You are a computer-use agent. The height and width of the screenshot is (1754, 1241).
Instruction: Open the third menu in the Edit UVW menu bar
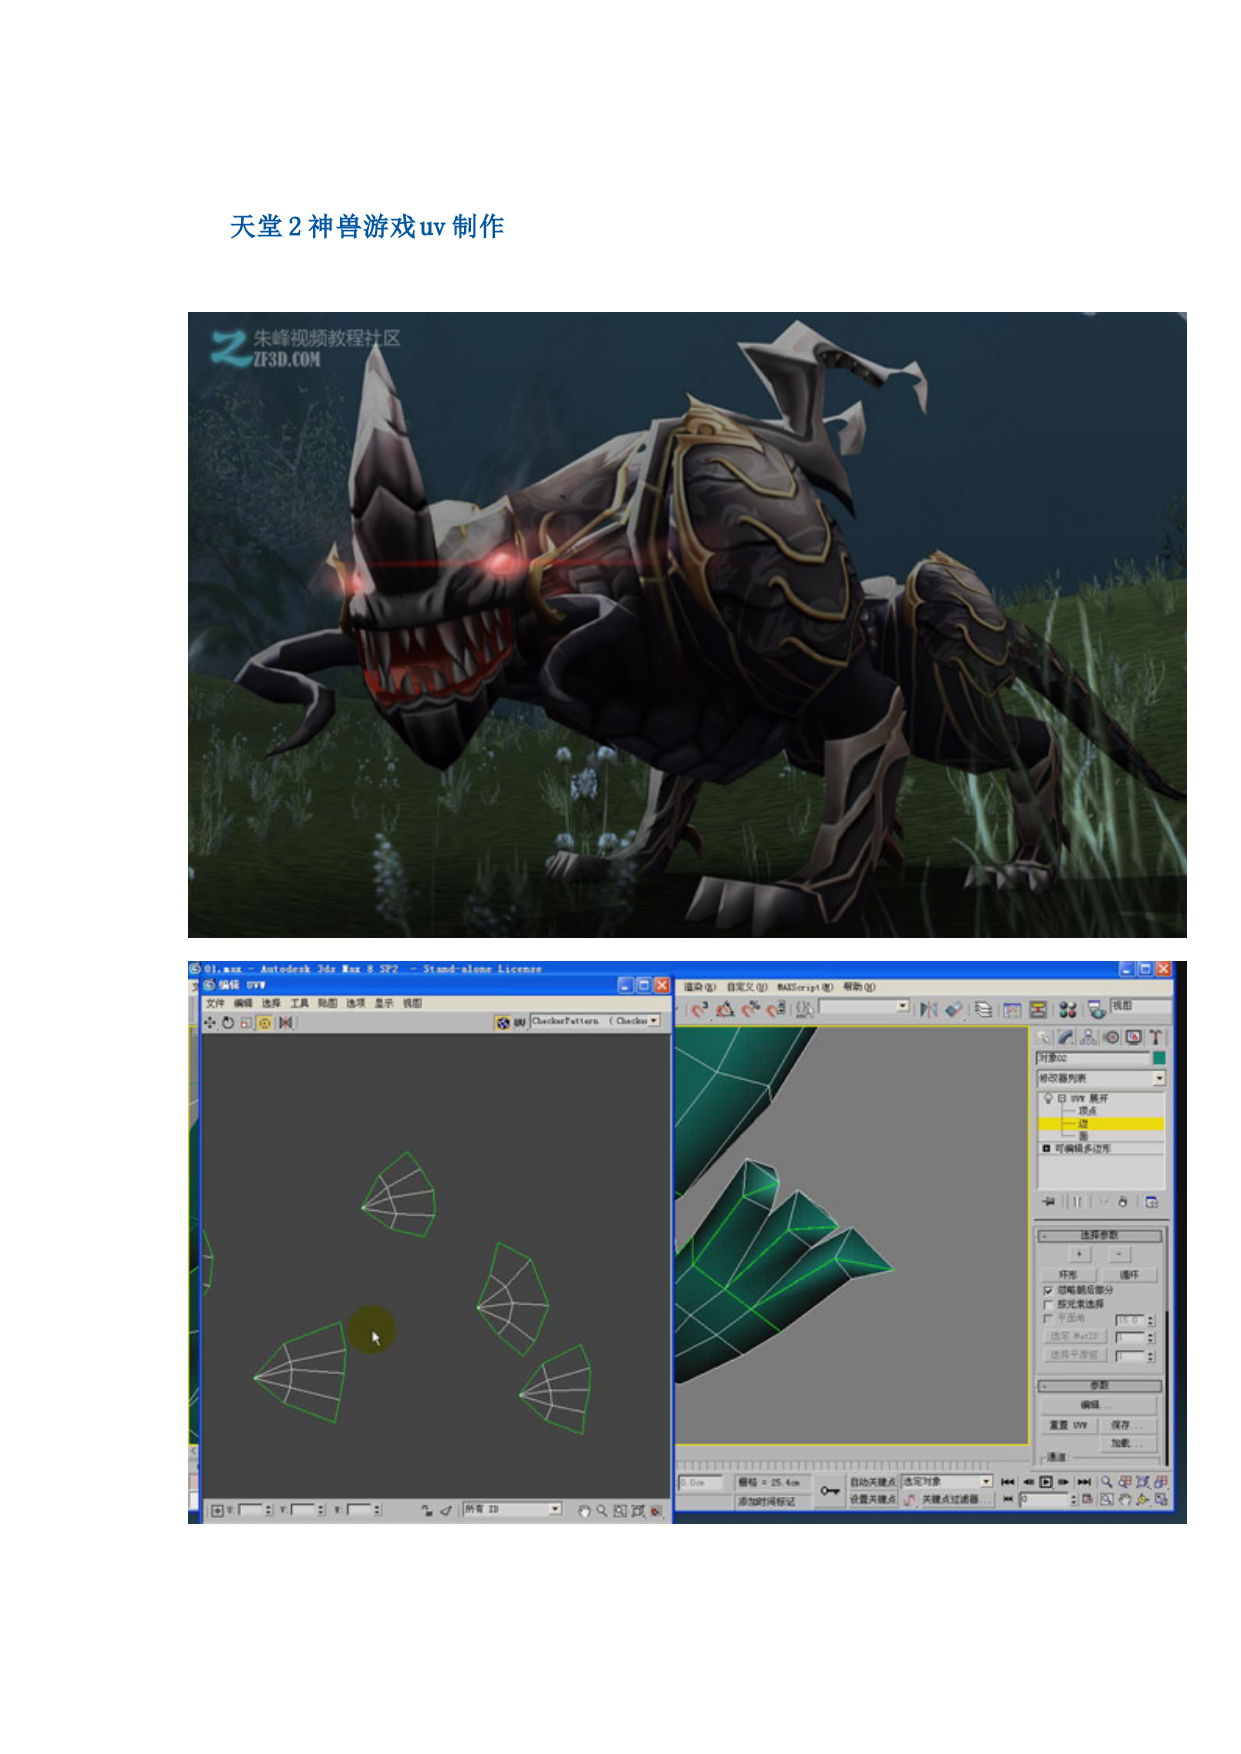[271, 1003]
